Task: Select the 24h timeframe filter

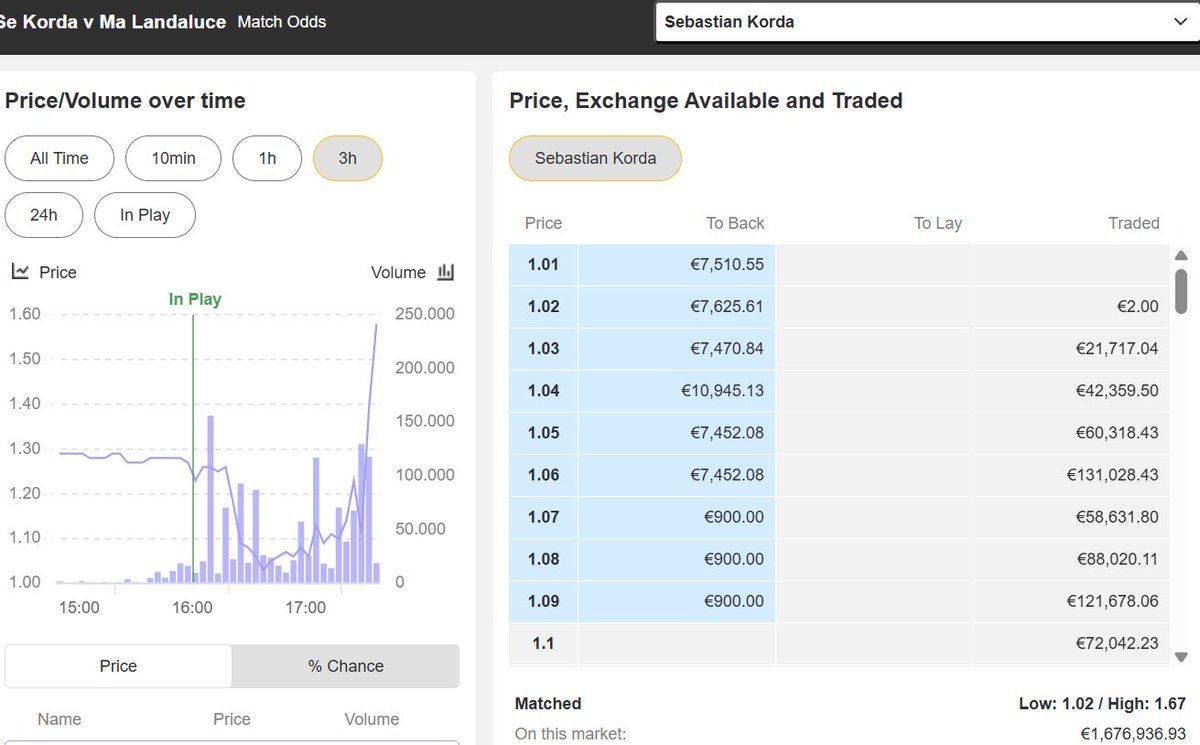Action: (x=44, y=215)
